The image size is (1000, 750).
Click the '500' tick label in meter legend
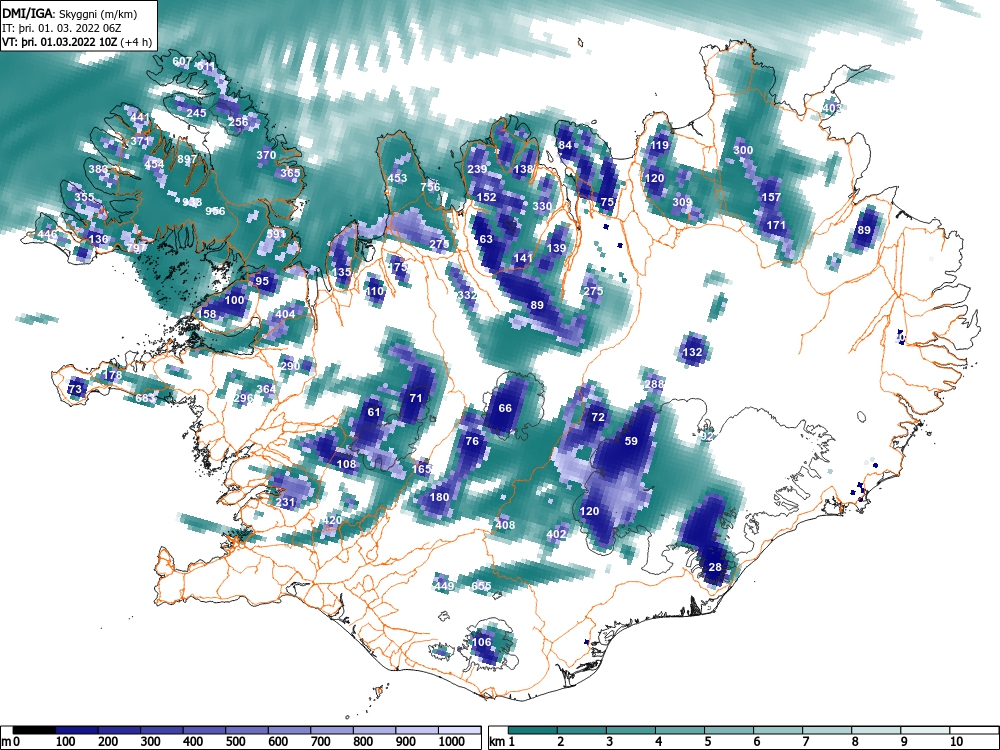tap(235, 742)
